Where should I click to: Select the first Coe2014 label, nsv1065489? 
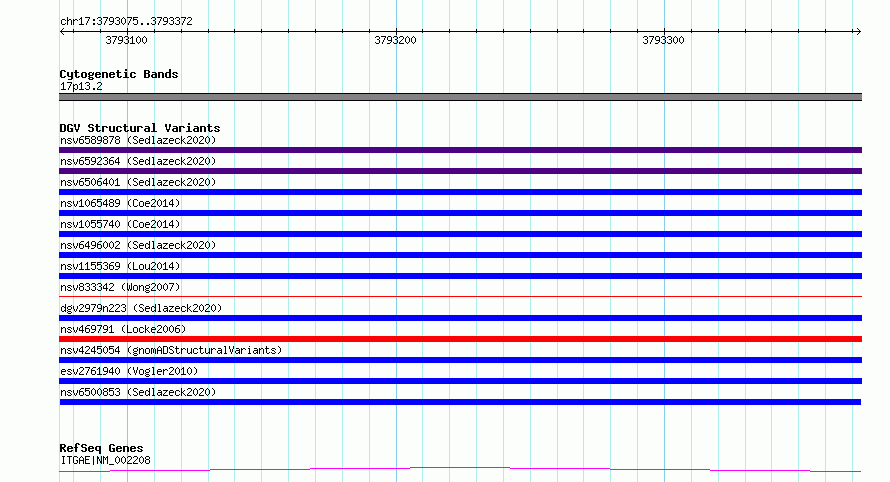click(120, 203)
